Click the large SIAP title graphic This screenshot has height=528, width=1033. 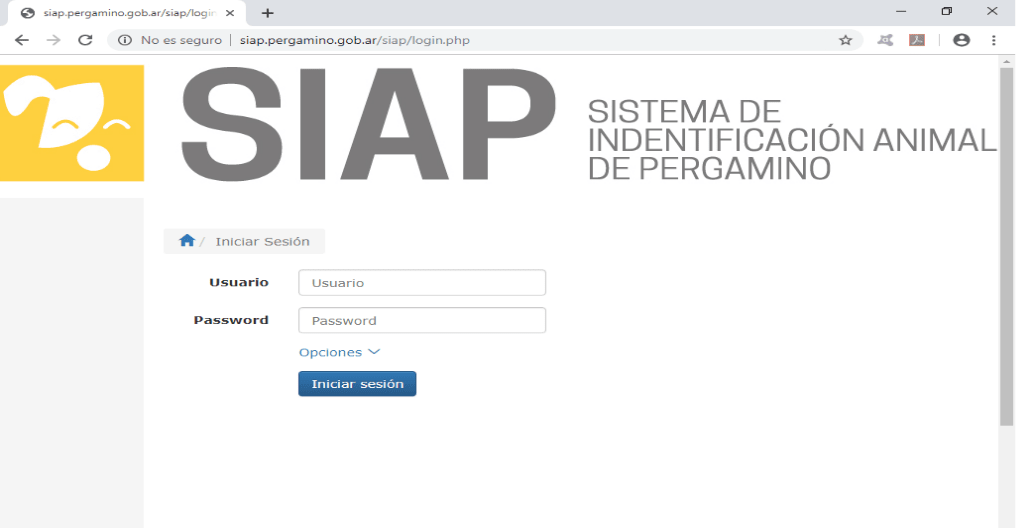(369, 123)
